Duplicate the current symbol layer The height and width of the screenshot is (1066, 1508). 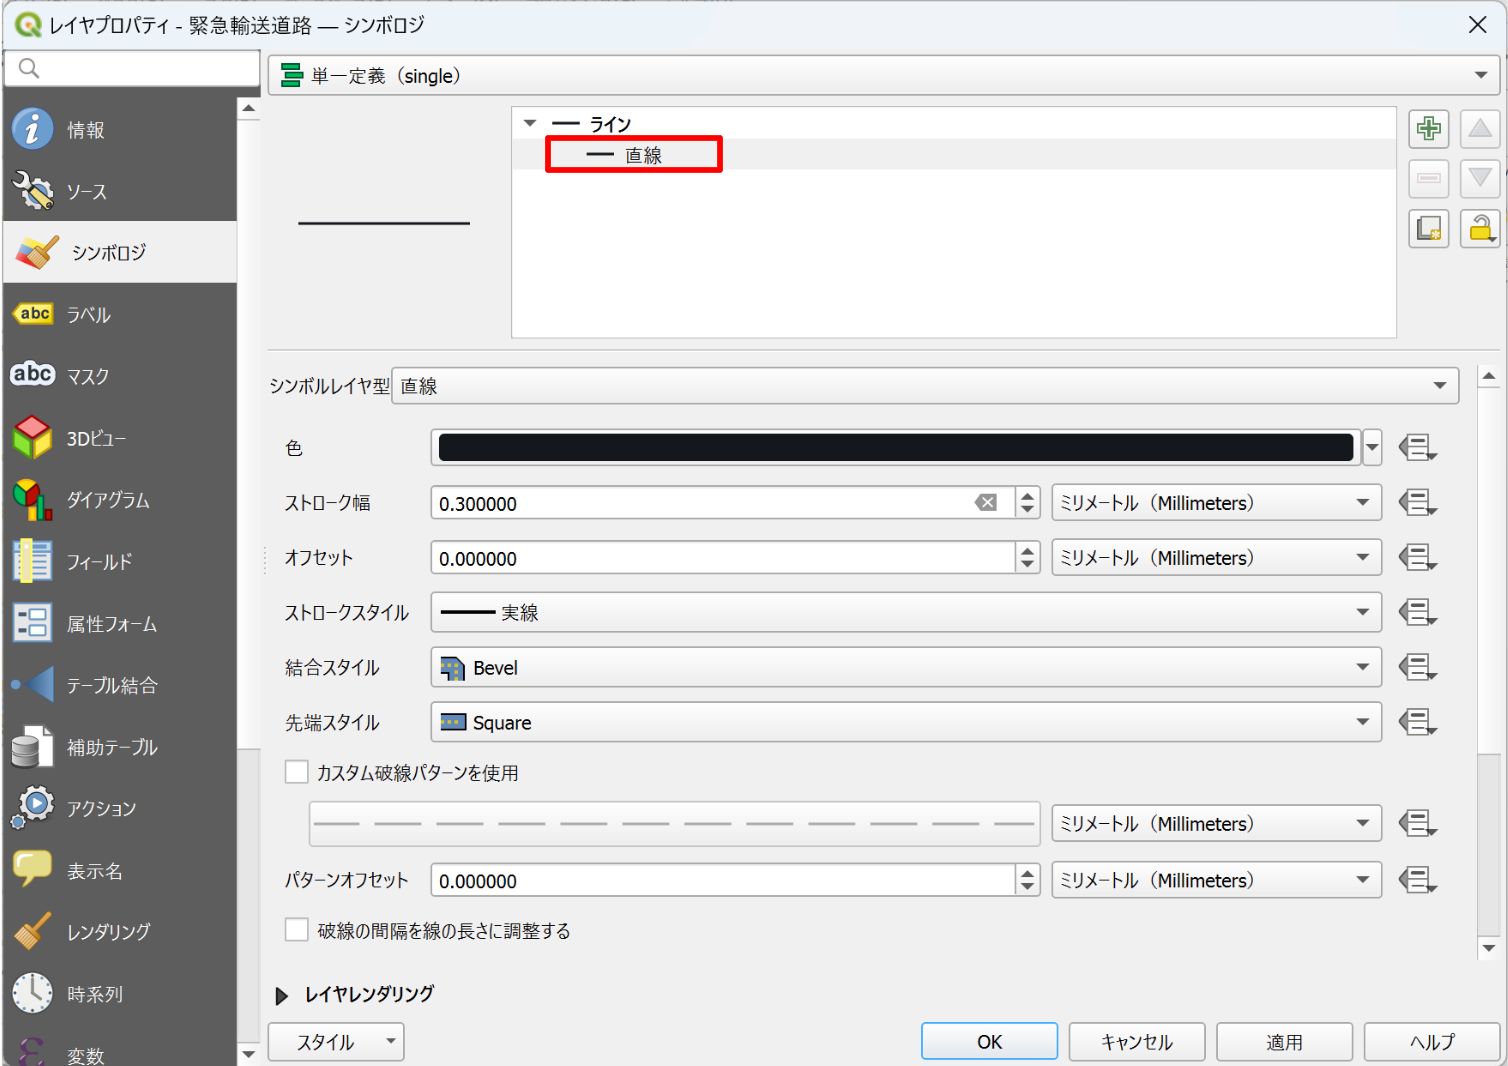point(1429,229)
